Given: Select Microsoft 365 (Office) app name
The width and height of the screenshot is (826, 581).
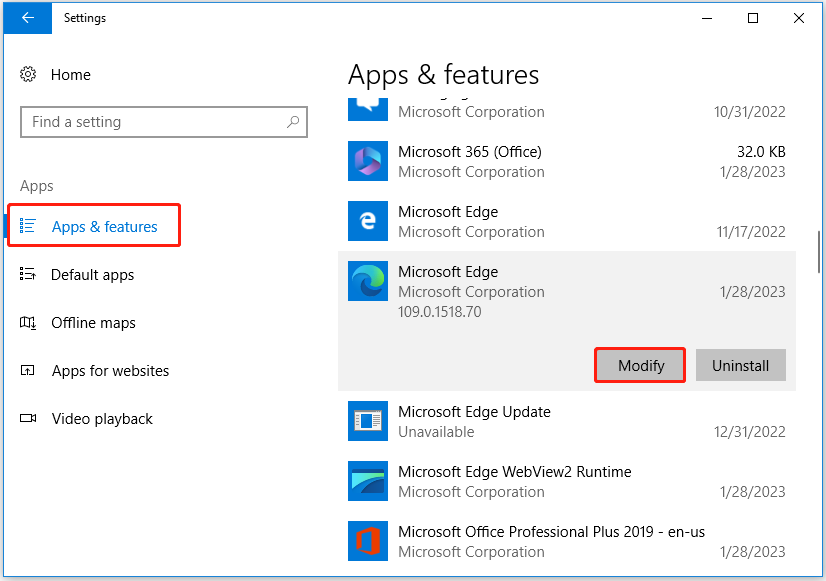Looking at the screenshot, I should click(x=470, y=152).
